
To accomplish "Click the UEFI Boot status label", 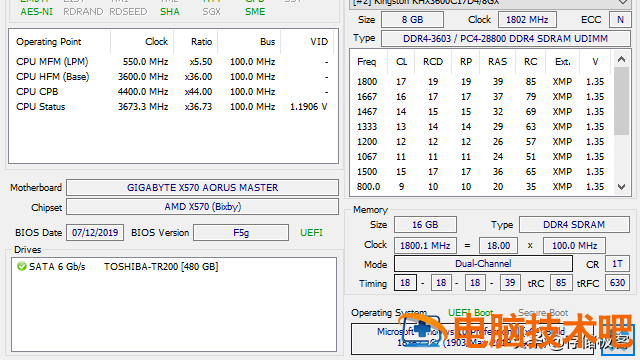I will click(471, 313).
